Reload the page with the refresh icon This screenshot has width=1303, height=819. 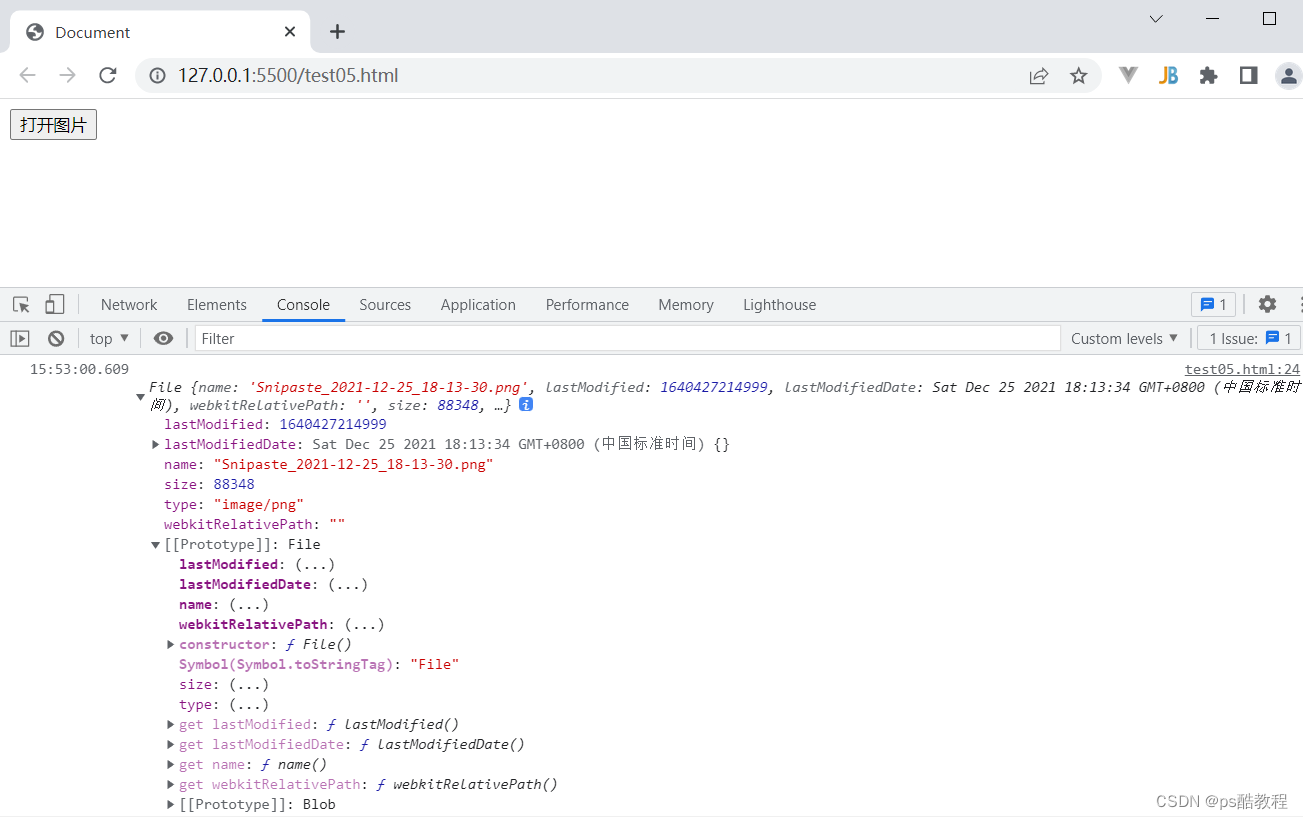[x=108, y=75]
